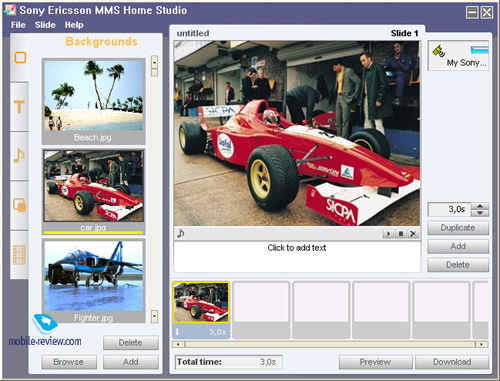Viewport: 500px width, 381px height.
Task: Decrease slide duration with down arrow
Action: (x=480, y=213)
